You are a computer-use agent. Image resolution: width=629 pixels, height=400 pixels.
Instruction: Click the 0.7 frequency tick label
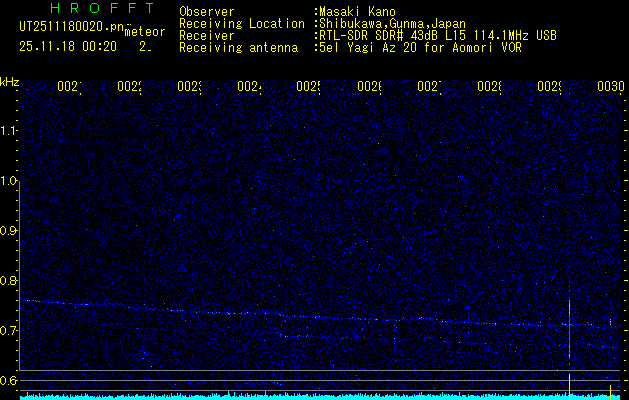(x=10, y=330)
